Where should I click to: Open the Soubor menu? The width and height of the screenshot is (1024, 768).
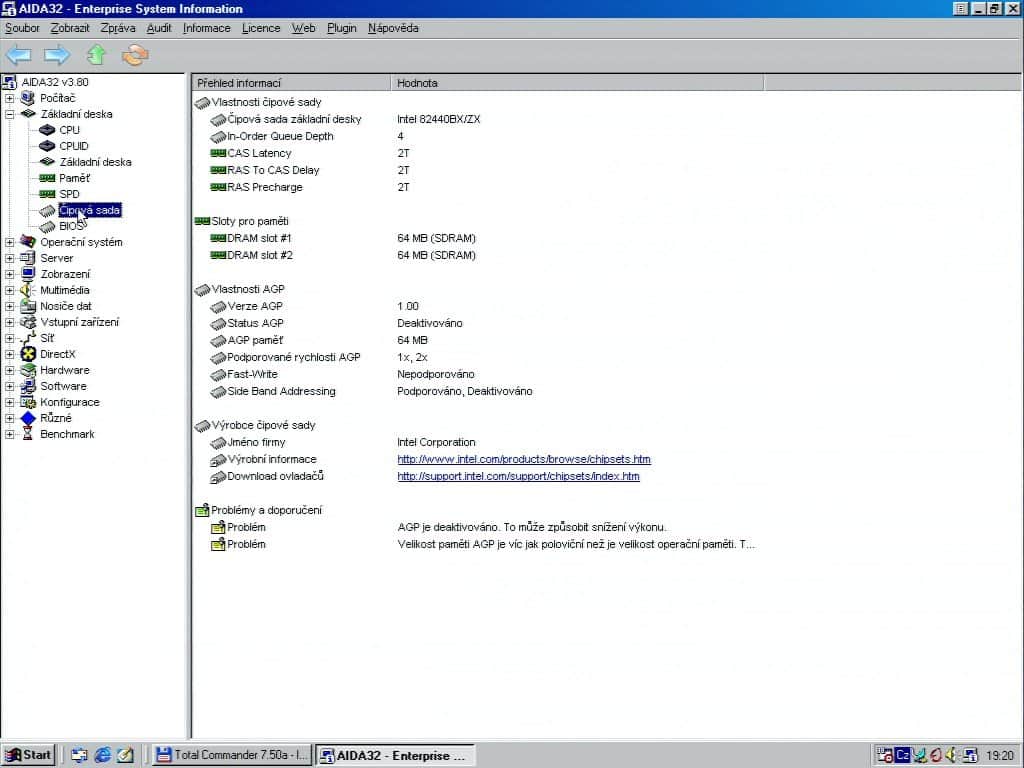(x=22, y=28)
